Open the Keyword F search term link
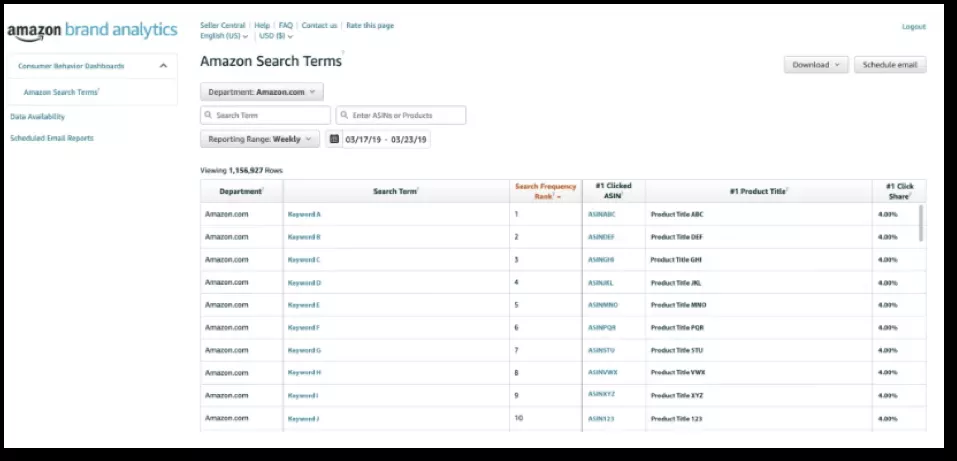The height and width of the screenshot is (461, 957). (x=303, y=328)
